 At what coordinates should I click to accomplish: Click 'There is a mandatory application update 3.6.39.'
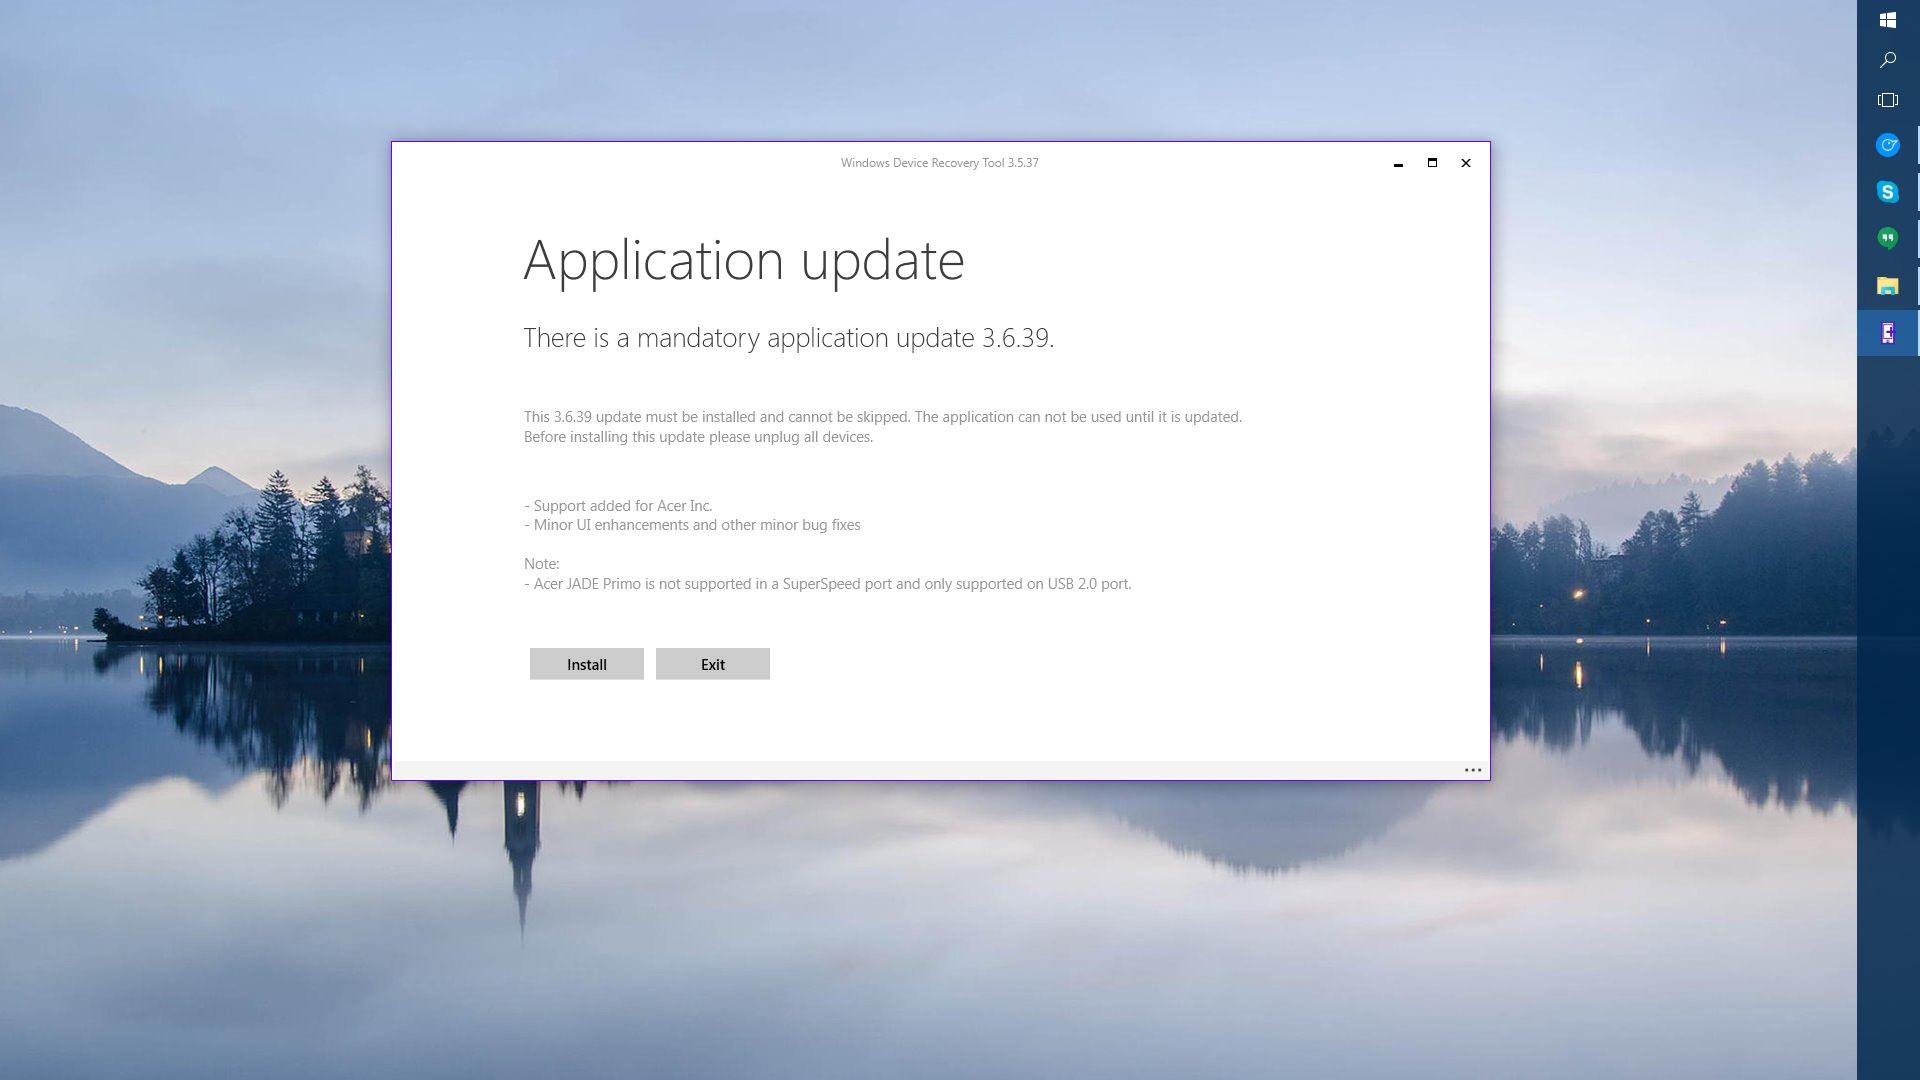789,338
